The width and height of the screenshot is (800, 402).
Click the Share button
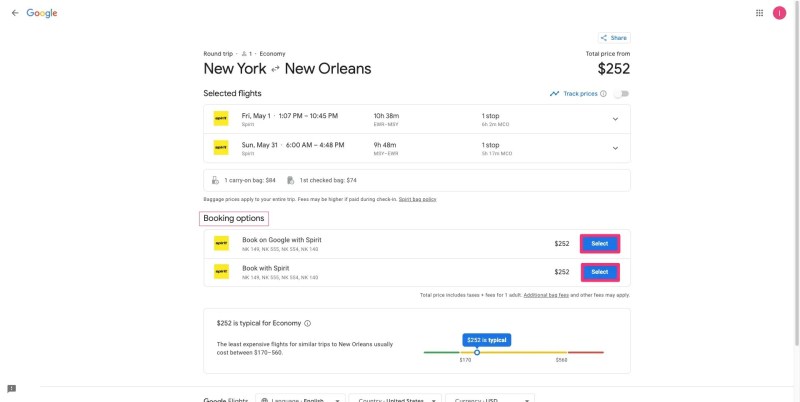pos(614,38)
